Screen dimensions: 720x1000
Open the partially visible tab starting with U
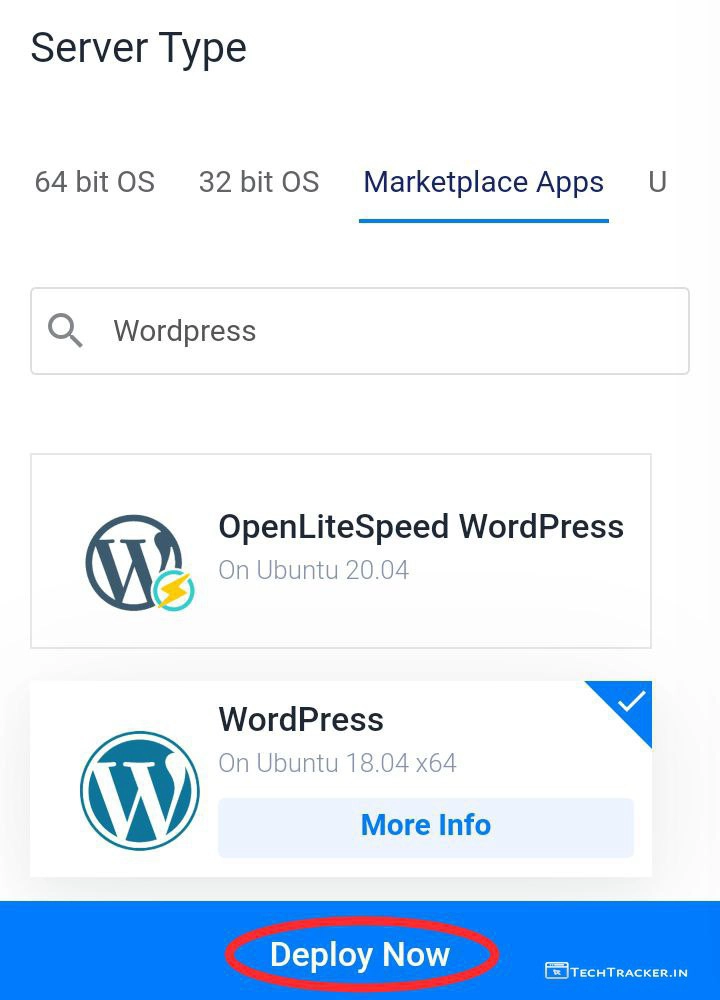tap(657, 182)
